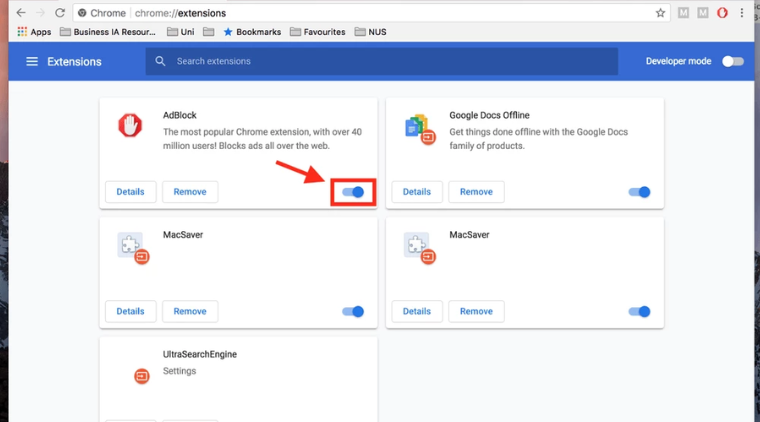Toggle Developer mode on
The image size is (760, 422).
tap(732, 62)
